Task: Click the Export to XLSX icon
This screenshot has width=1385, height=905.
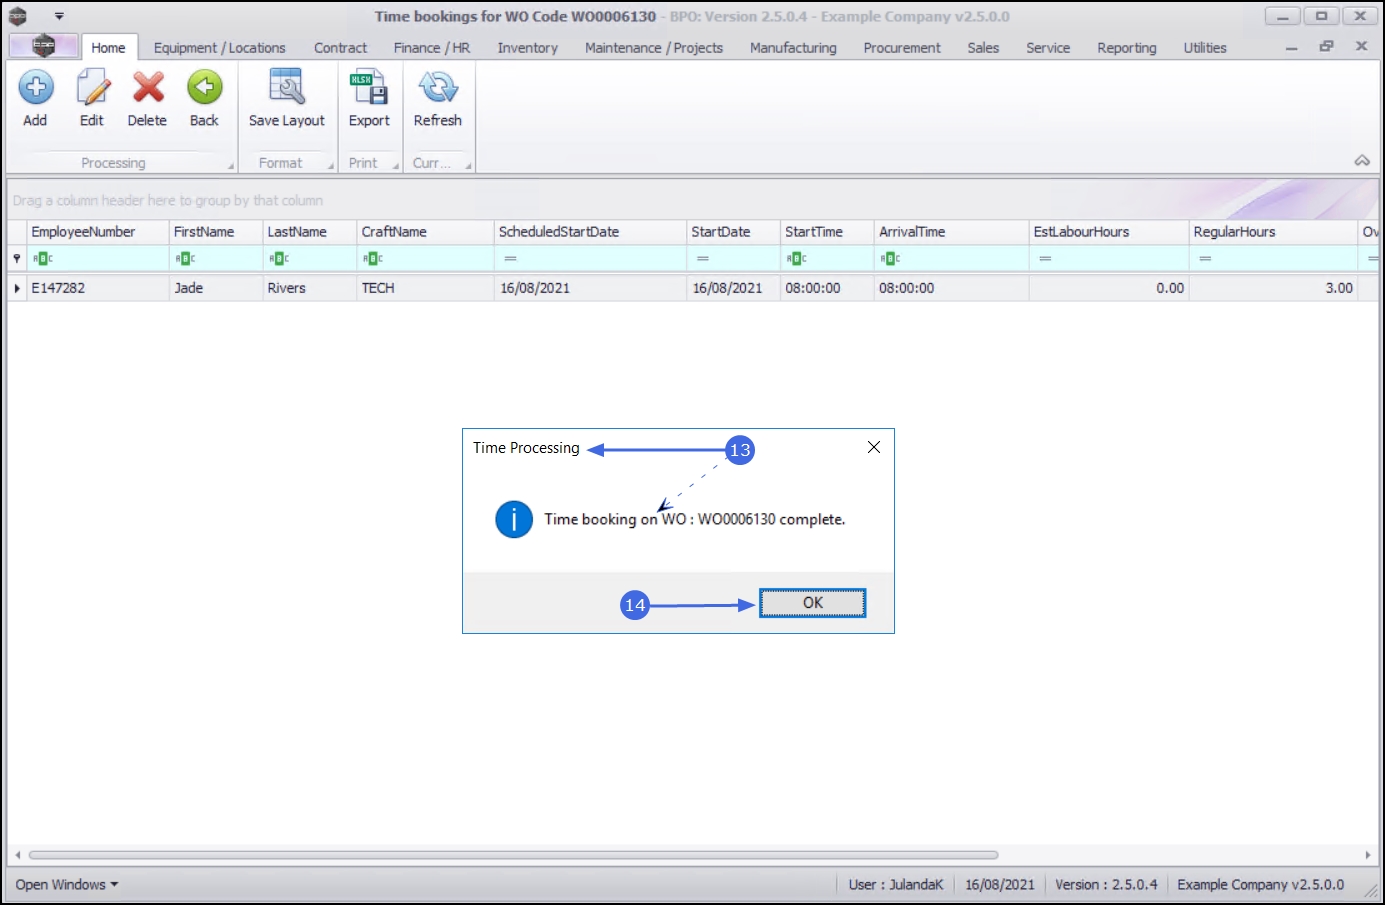Action: (369, 88)
